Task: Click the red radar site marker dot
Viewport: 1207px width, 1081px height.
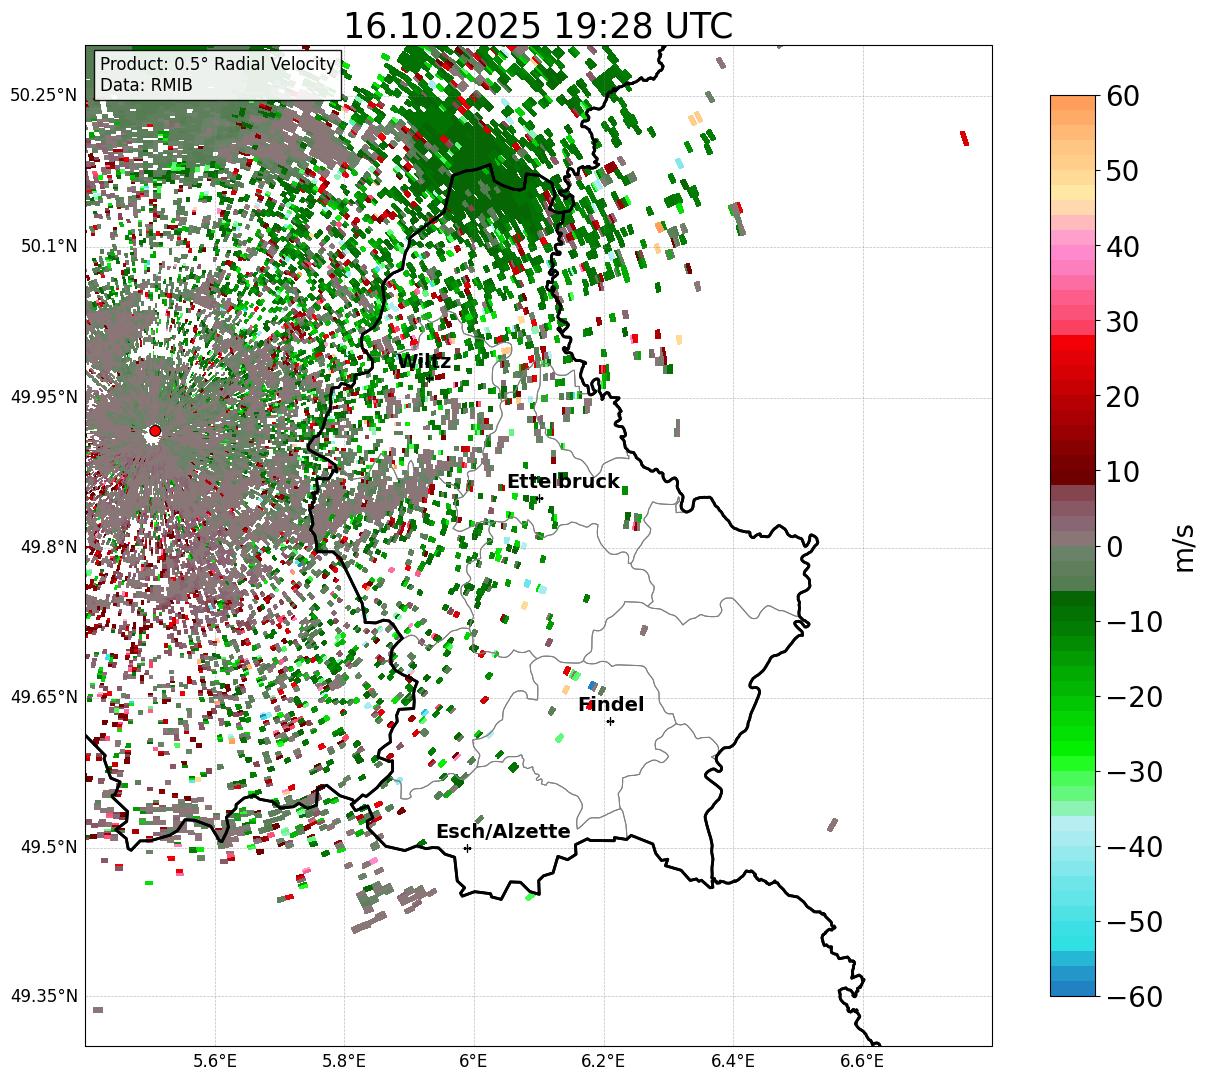Action: tap(154, 431)
